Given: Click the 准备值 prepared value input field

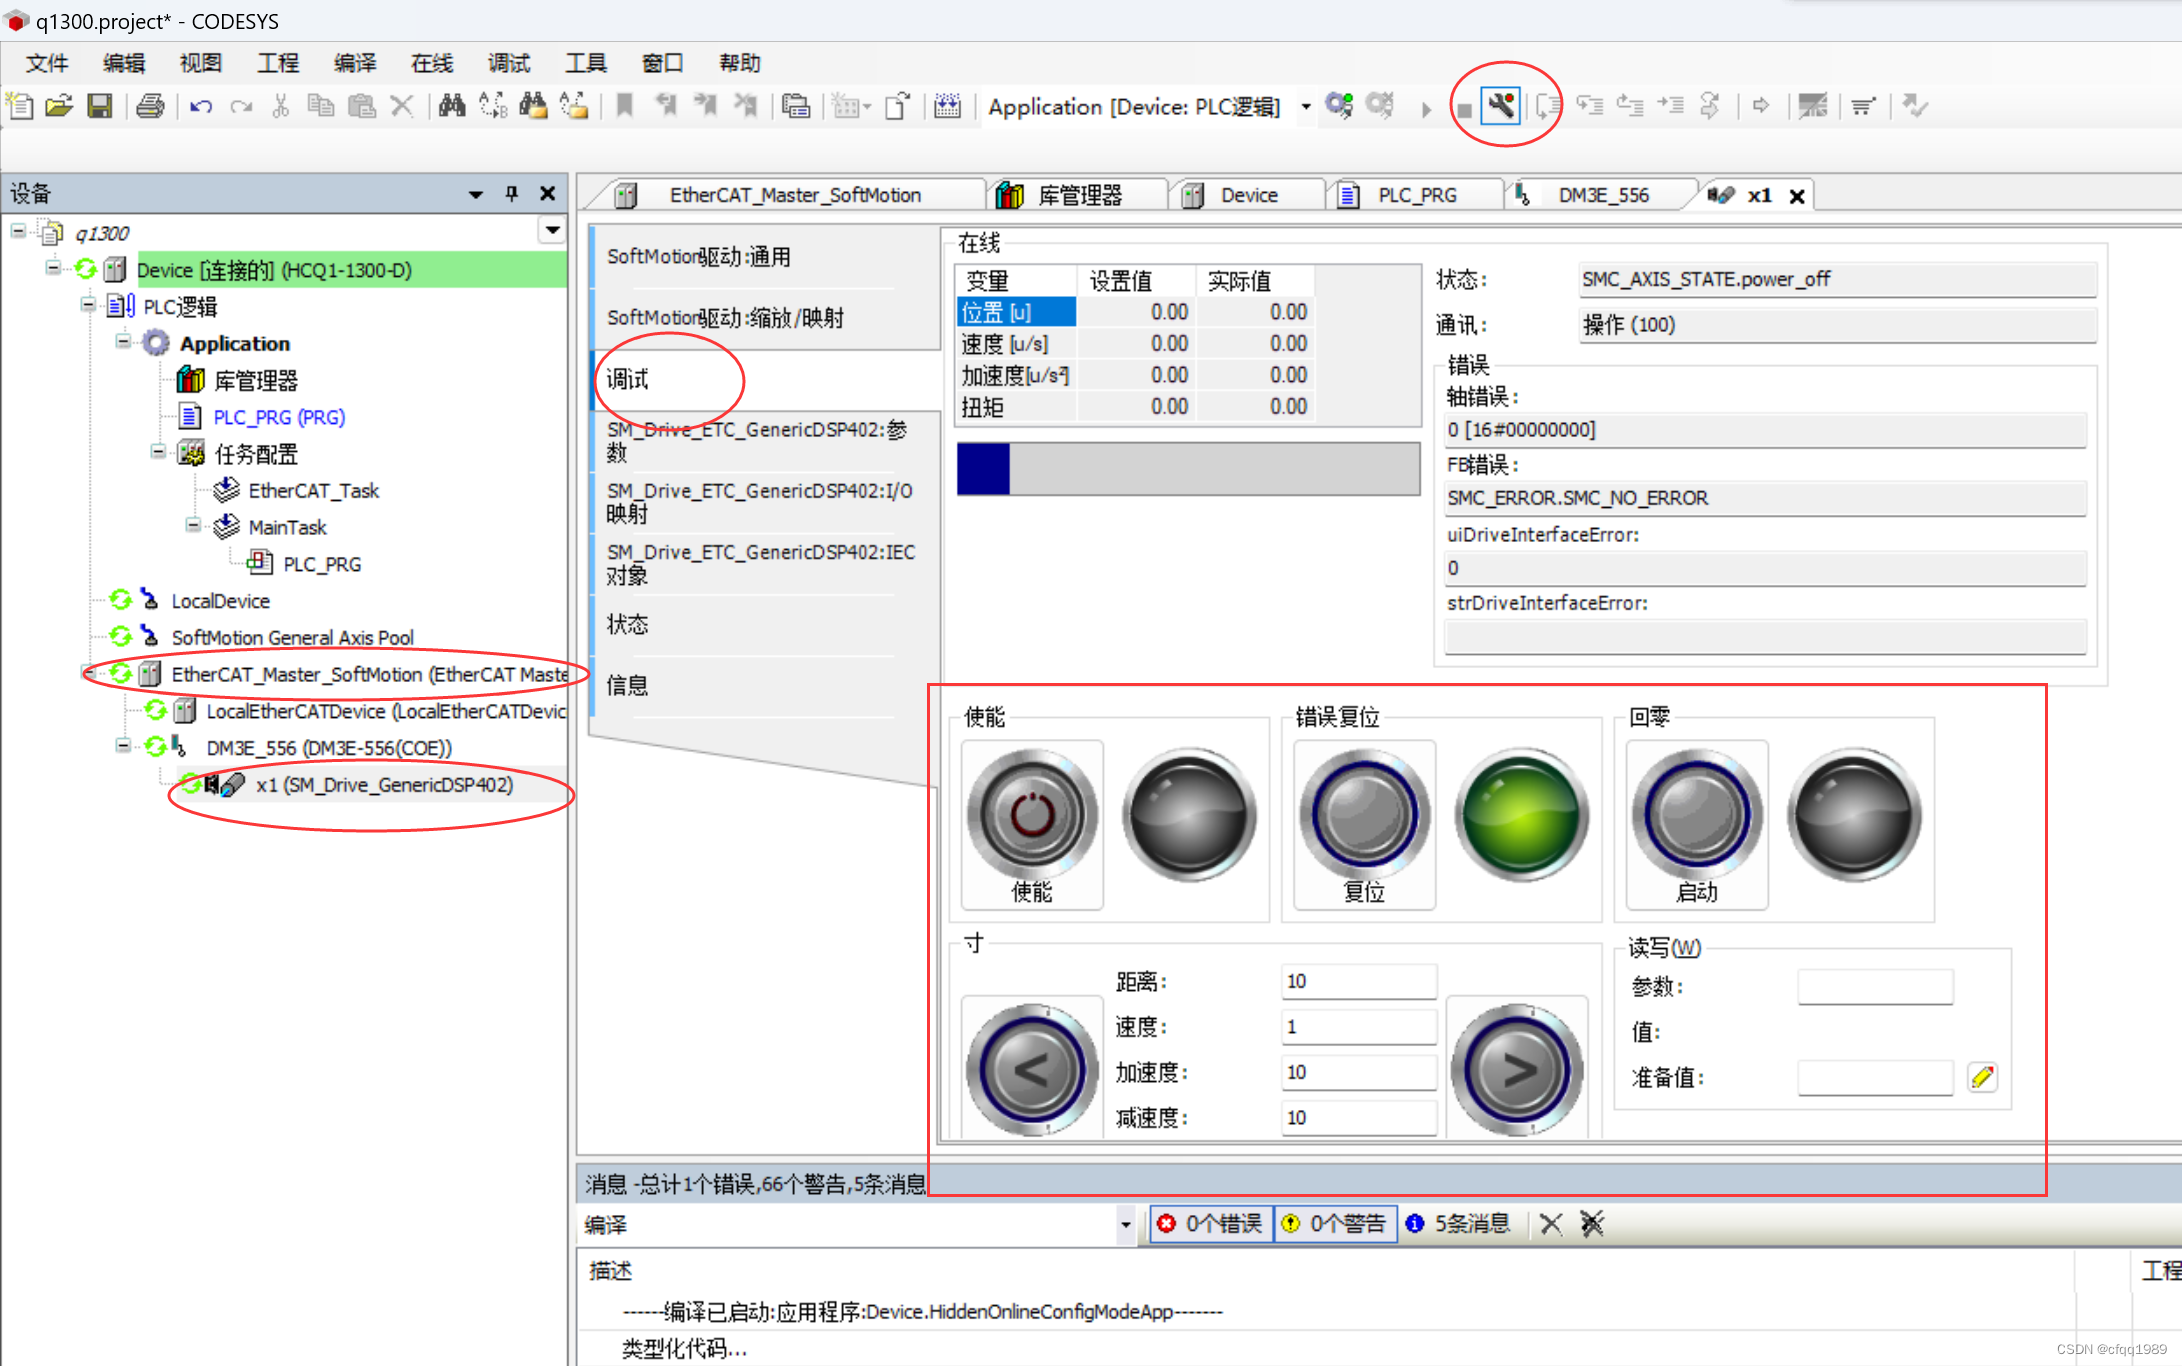Looking at the screenshot, I should pyautogui.click(x=1874, y=1077).
